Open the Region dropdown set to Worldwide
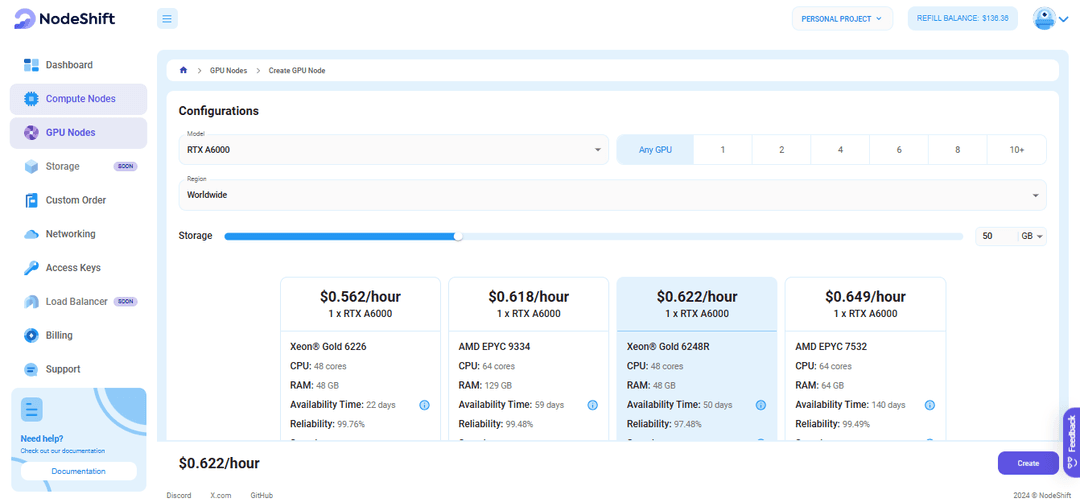 pos(612,195)
